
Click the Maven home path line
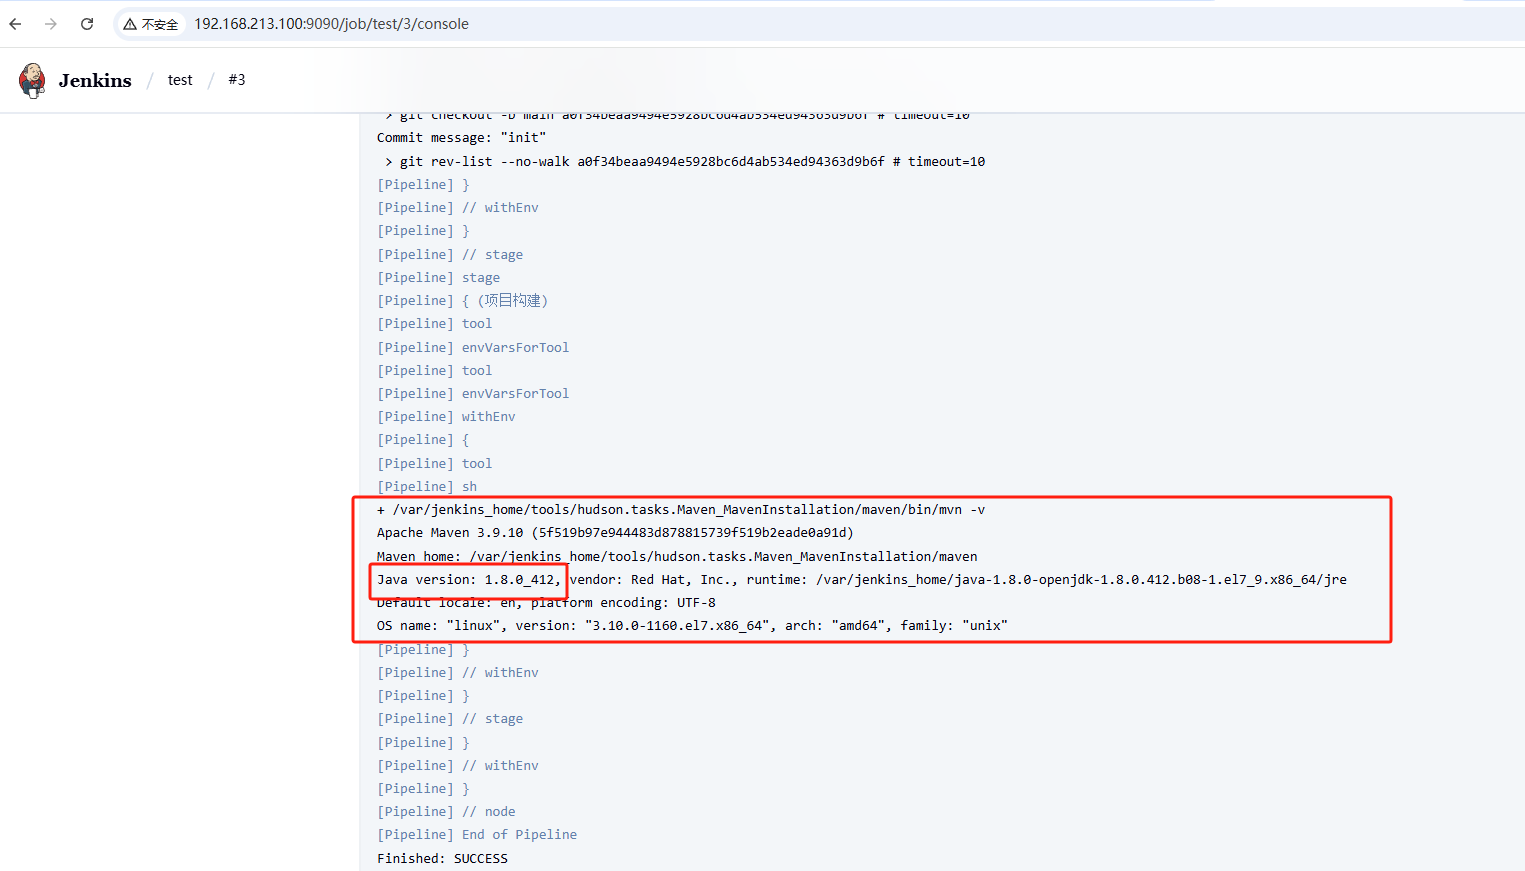677,557
